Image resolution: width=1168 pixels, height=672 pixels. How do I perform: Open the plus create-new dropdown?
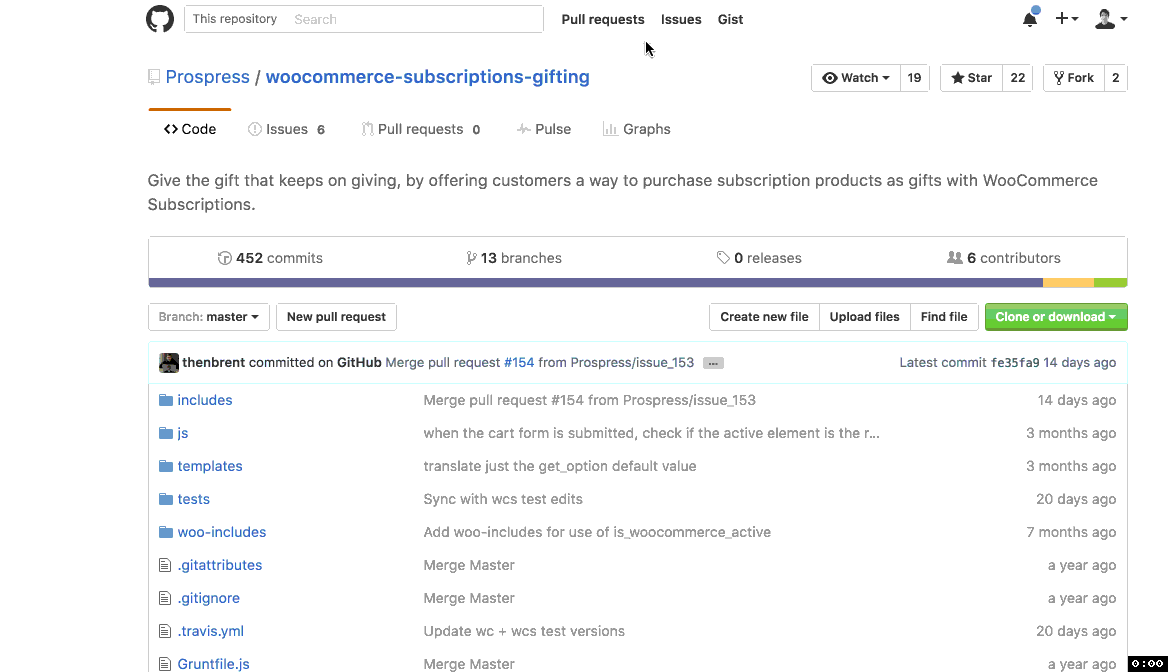(x=1066, y=19)
